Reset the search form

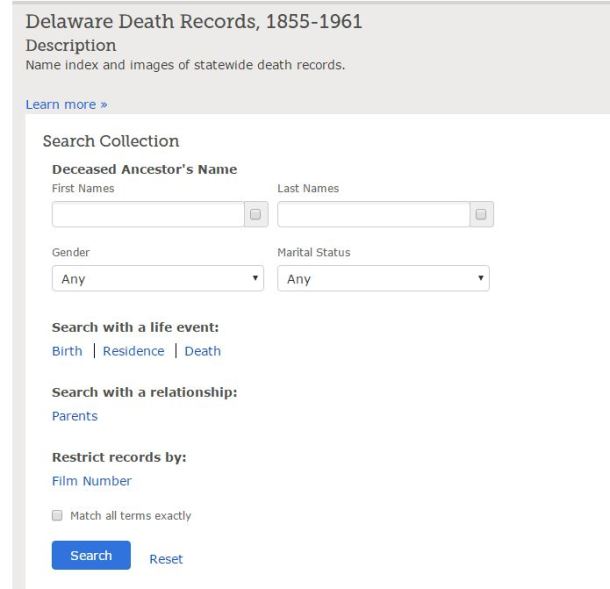[x=166, y=560]
